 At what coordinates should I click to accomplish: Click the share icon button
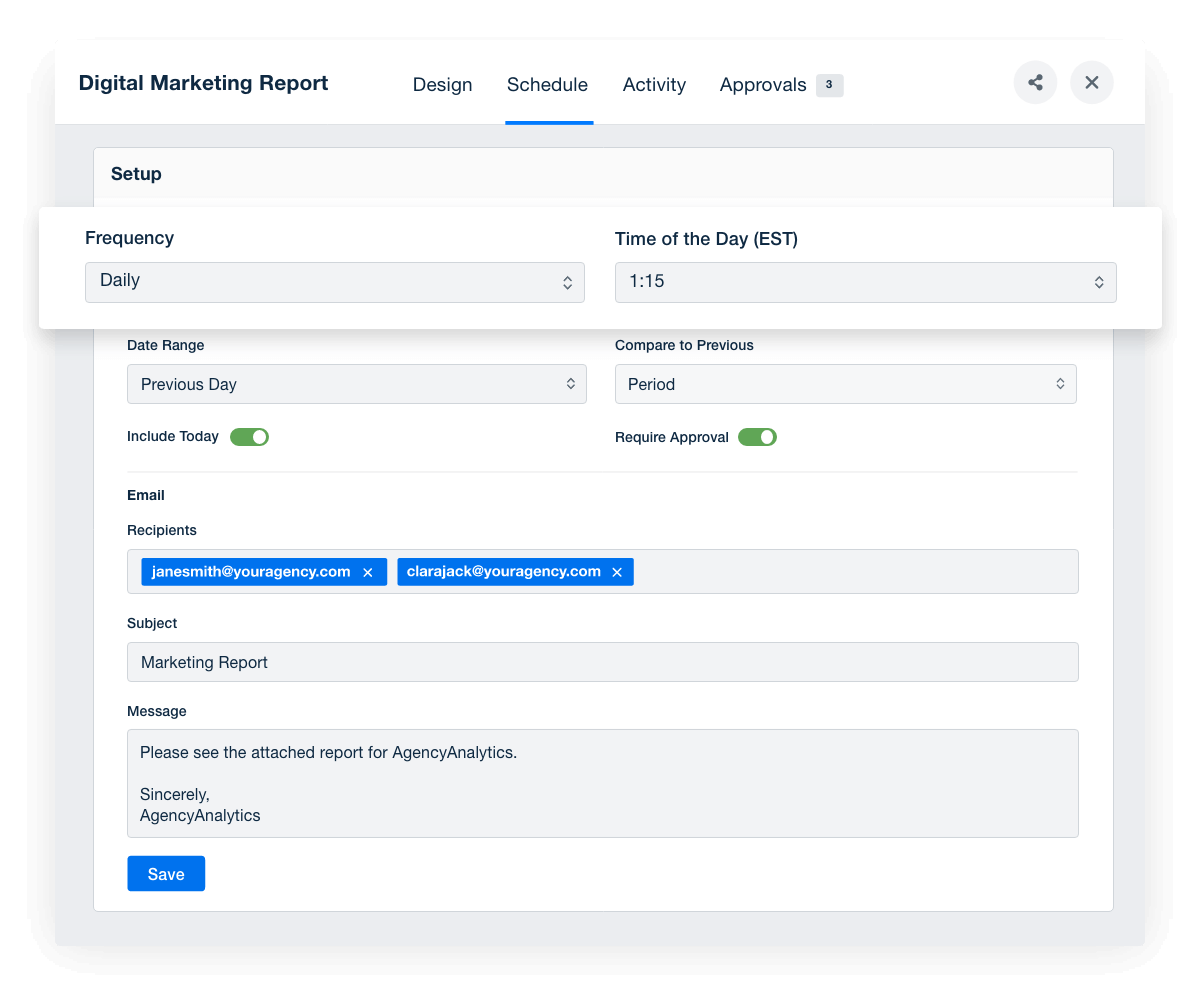coord(1035,83)
